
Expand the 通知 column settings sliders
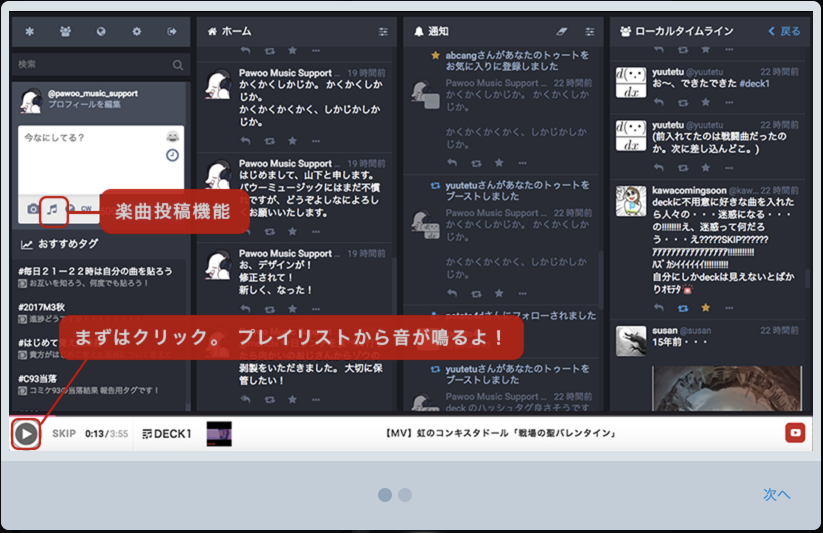(590, 32)
